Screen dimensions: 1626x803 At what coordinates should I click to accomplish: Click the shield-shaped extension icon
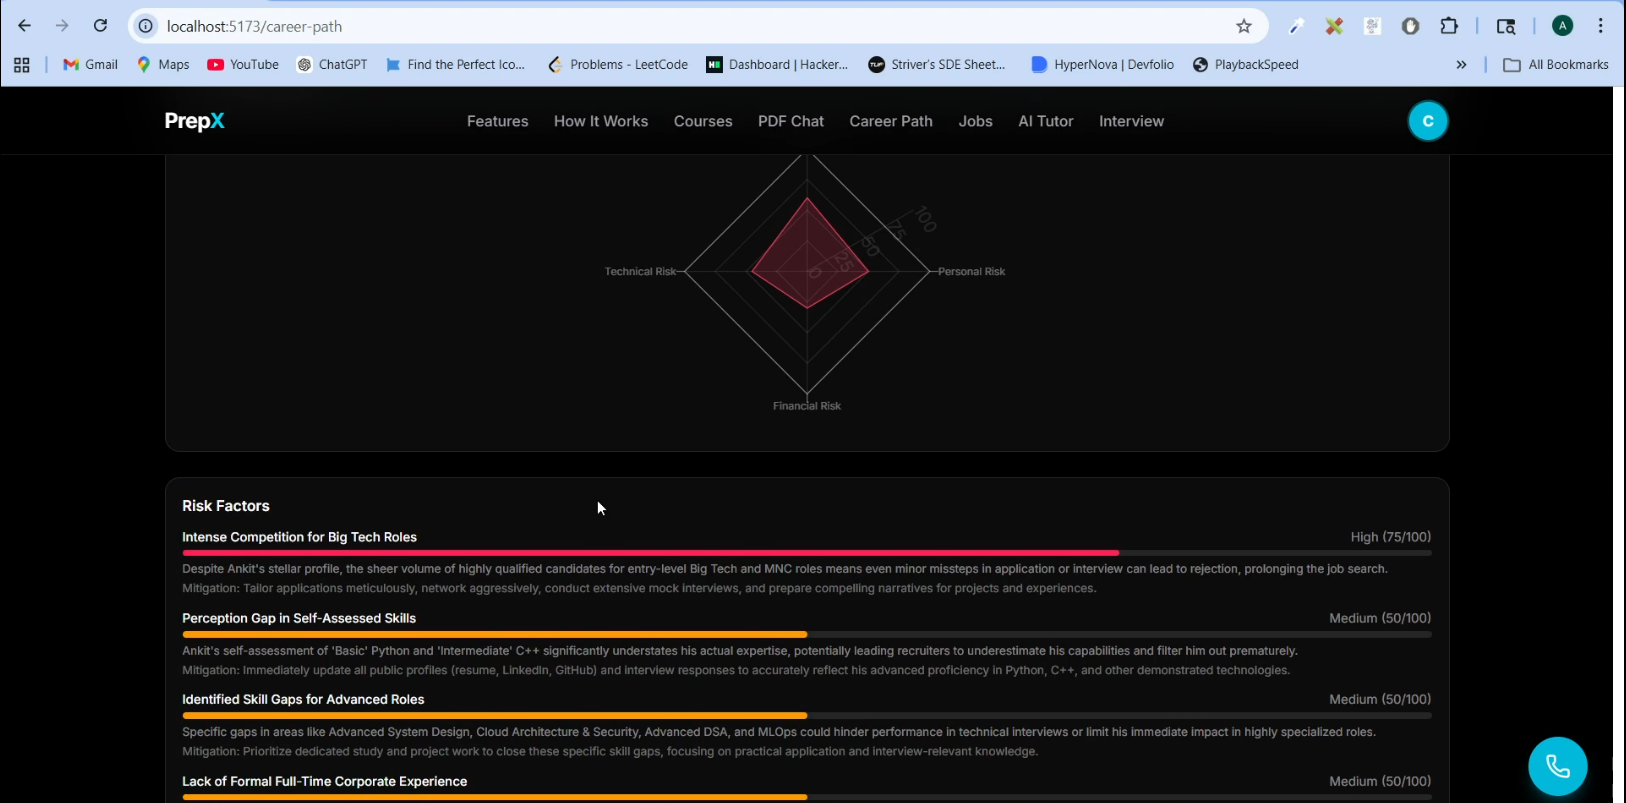[x=1411, y=26]
